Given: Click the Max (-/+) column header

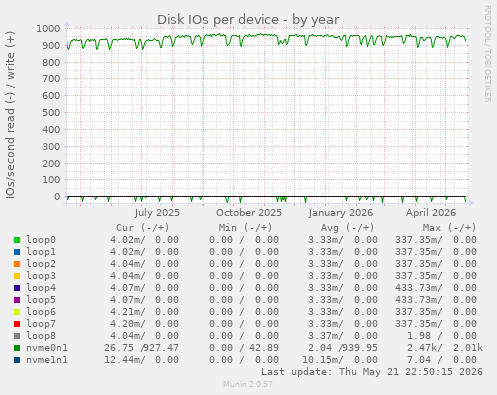Looking at the screenshot, I should (x=450, y=228).
